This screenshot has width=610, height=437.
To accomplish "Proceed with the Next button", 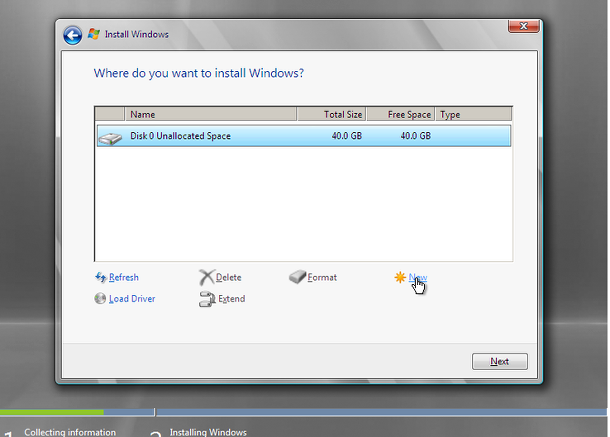I will point(500,362).
